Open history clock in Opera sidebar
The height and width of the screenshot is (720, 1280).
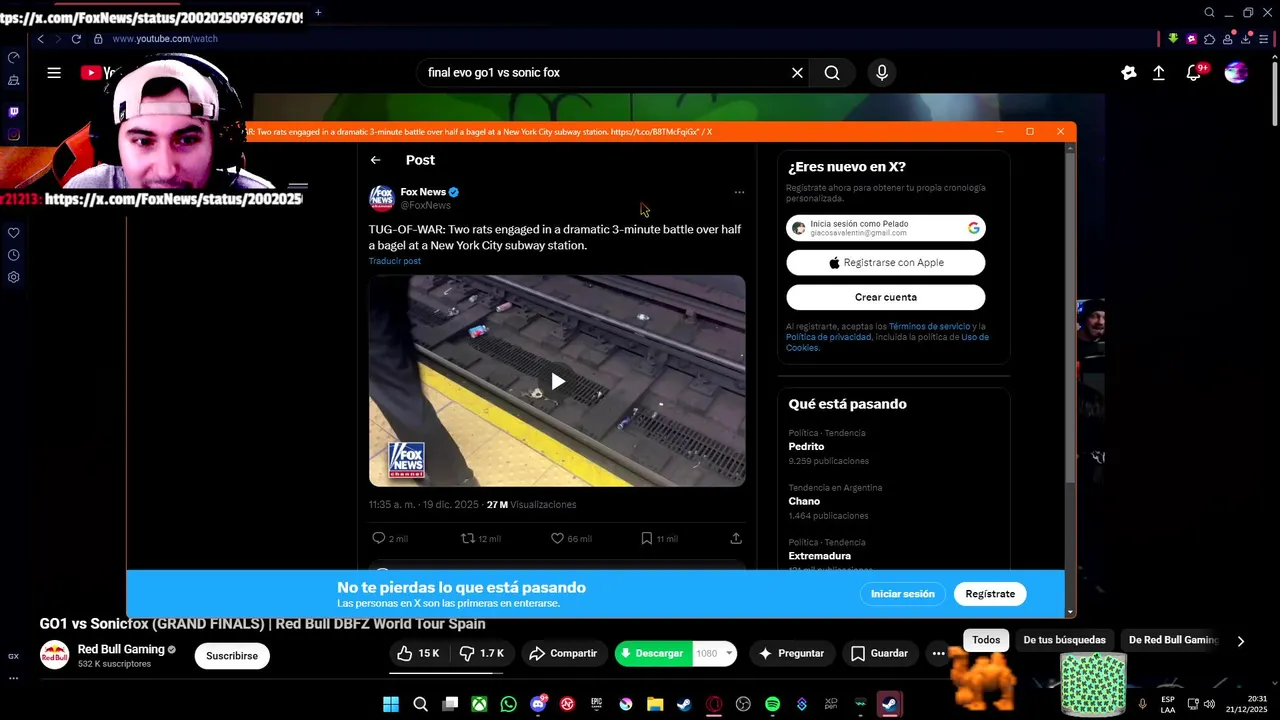pos(13,255)
